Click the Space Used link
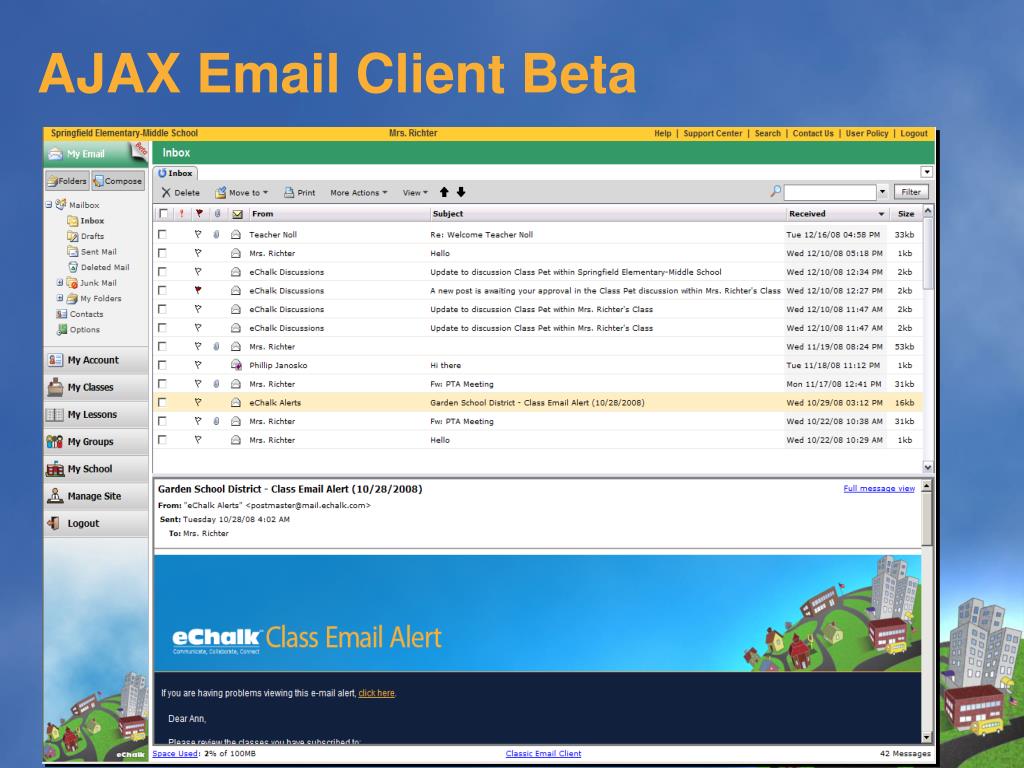 (175, 754)
